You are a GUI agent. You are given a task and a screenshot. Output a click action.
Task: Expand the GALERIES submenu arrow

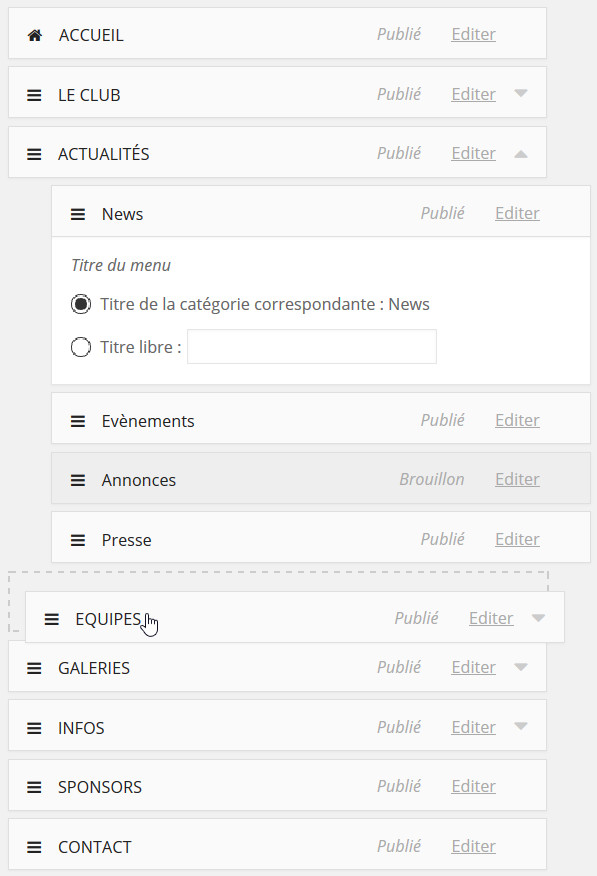(521, 666)
